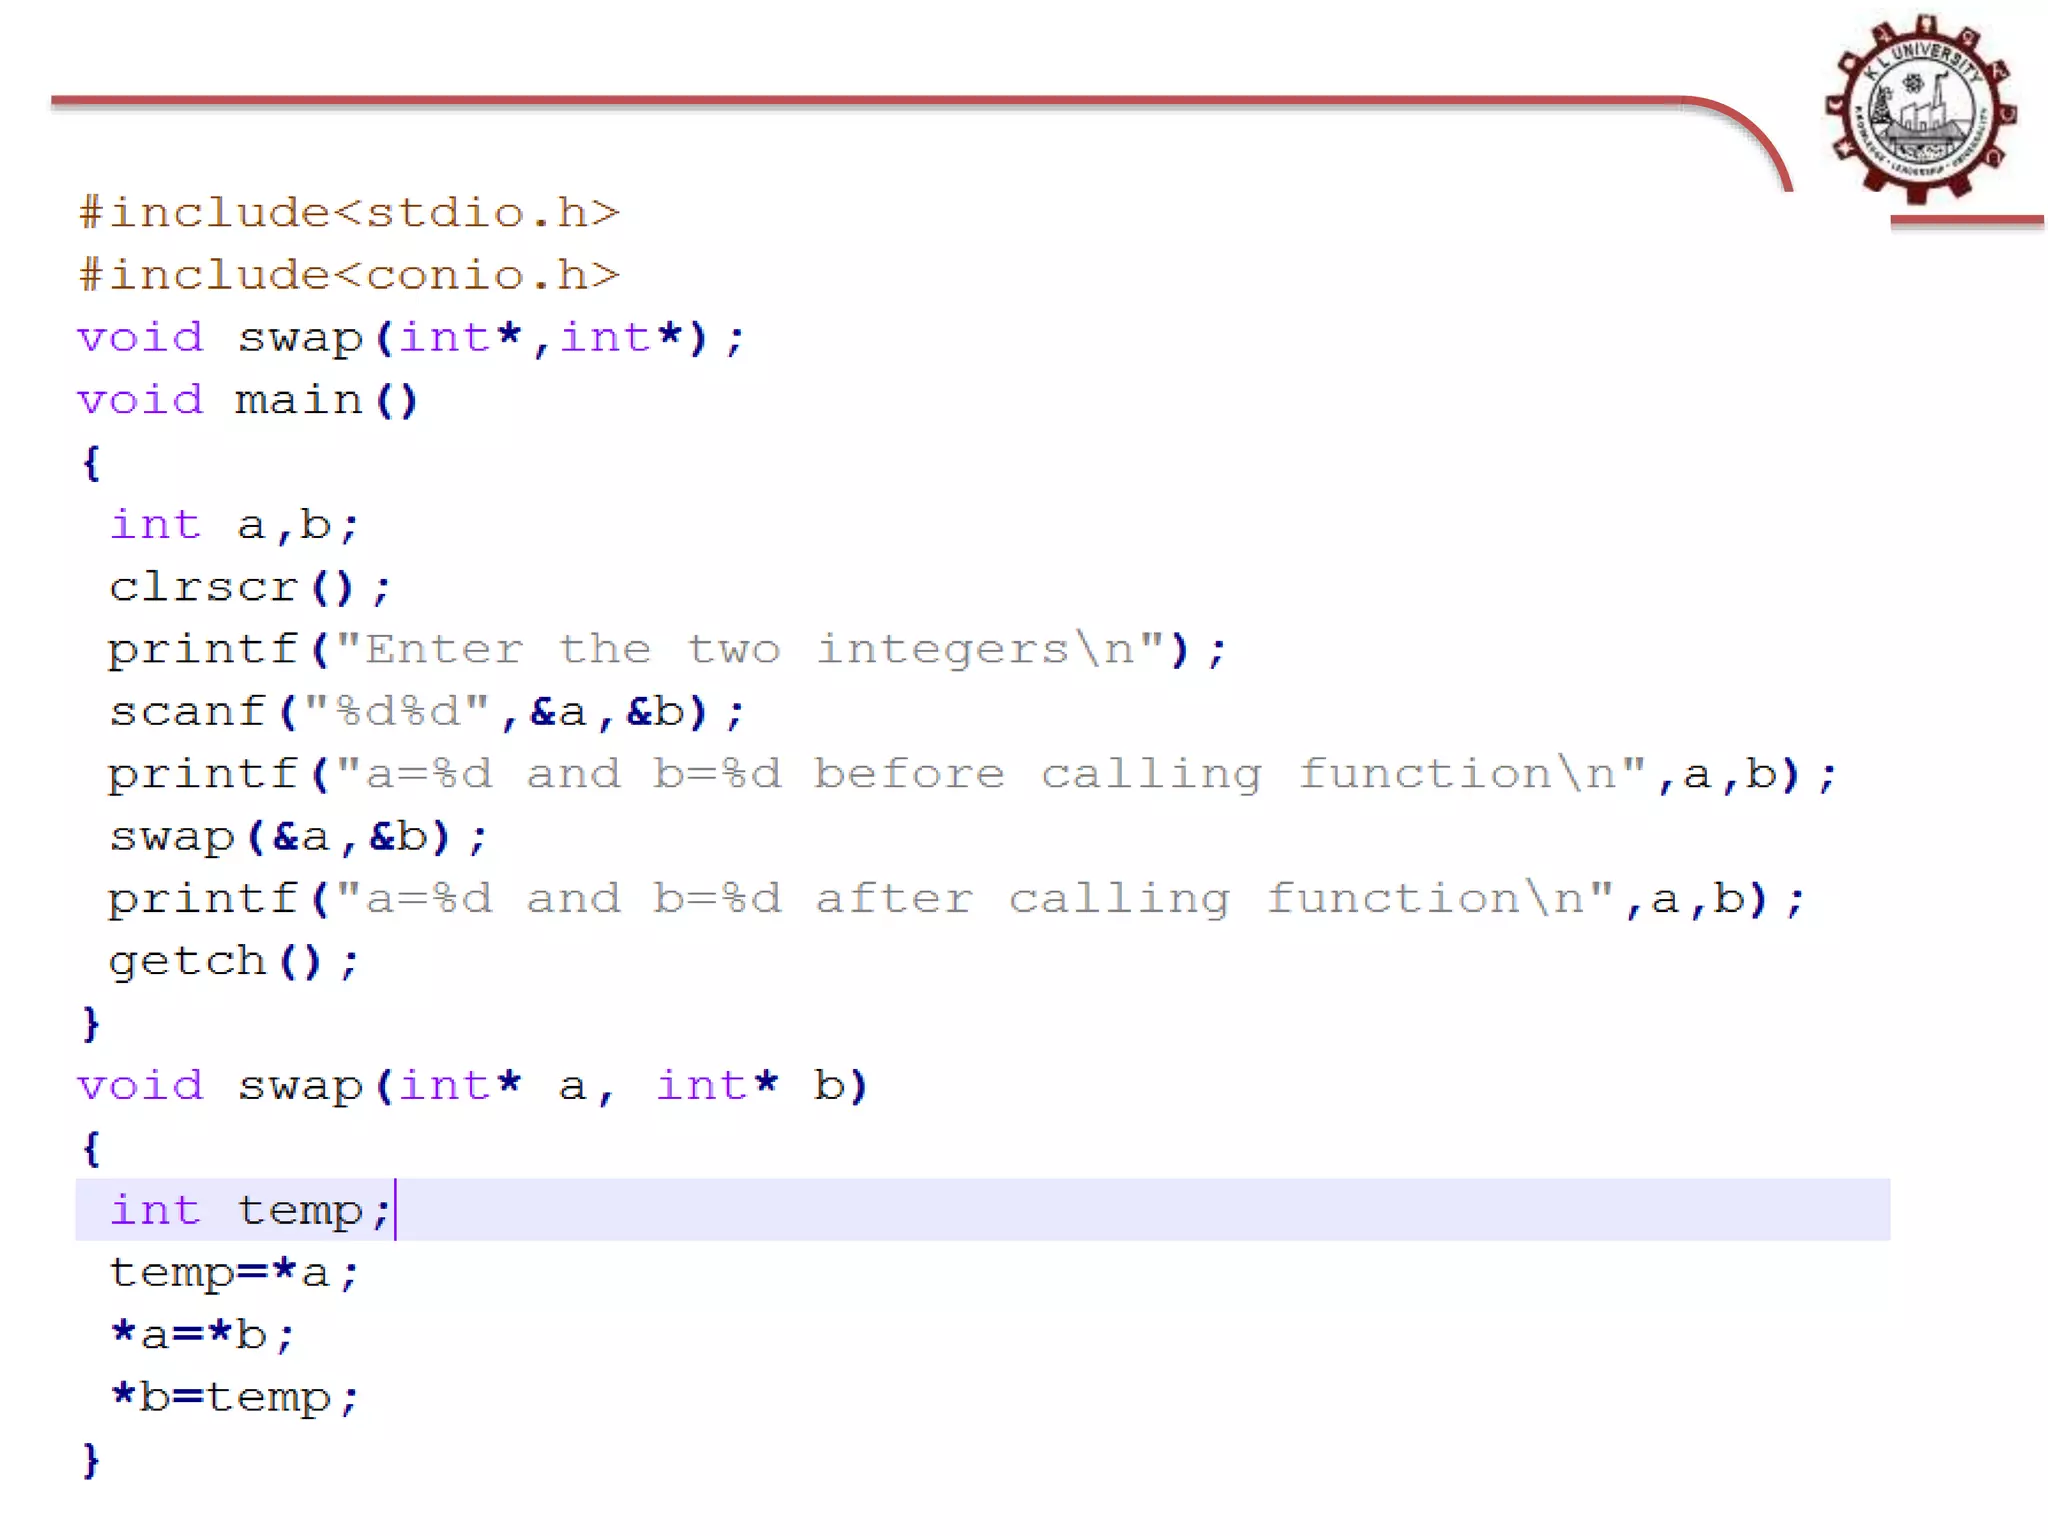
Task: Click the 'Enter the two integers' printf line
Action: 666,650
